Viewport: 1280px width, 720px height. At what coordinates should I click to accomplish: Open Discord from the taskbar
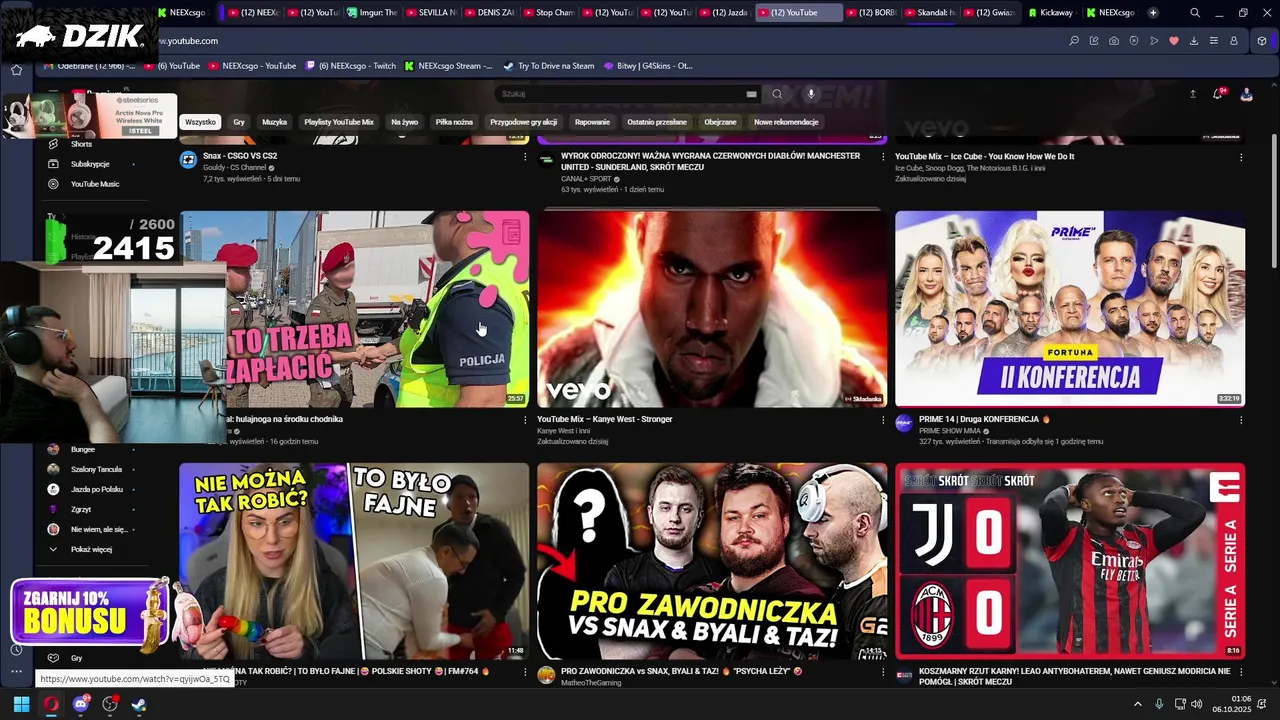(x=81, y=704)
